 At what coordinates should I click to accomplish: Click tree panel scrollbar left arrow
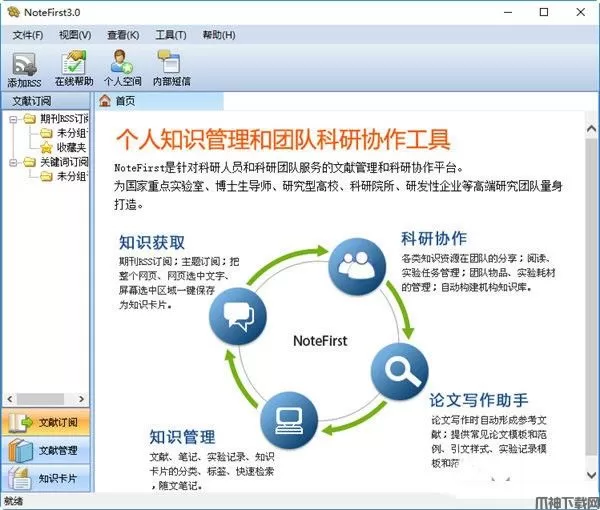pos(10,399)
